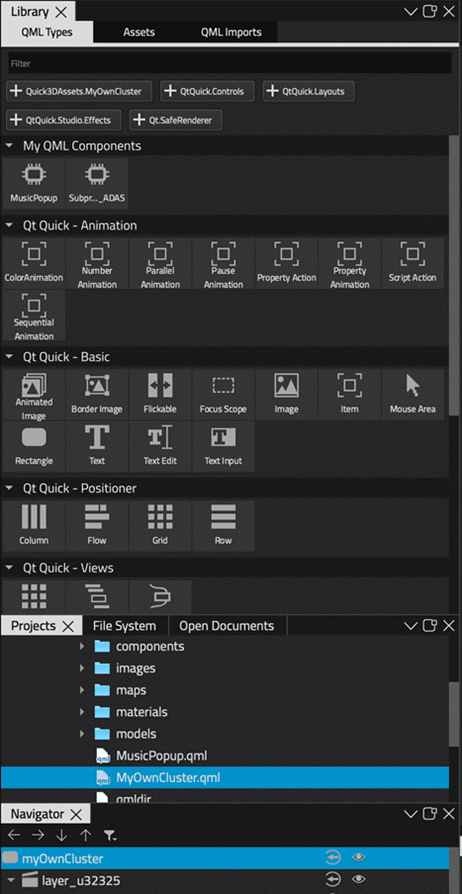Click the Library Filter field
The width and height of the screenshot is (462, 894).
click(230, 63)
